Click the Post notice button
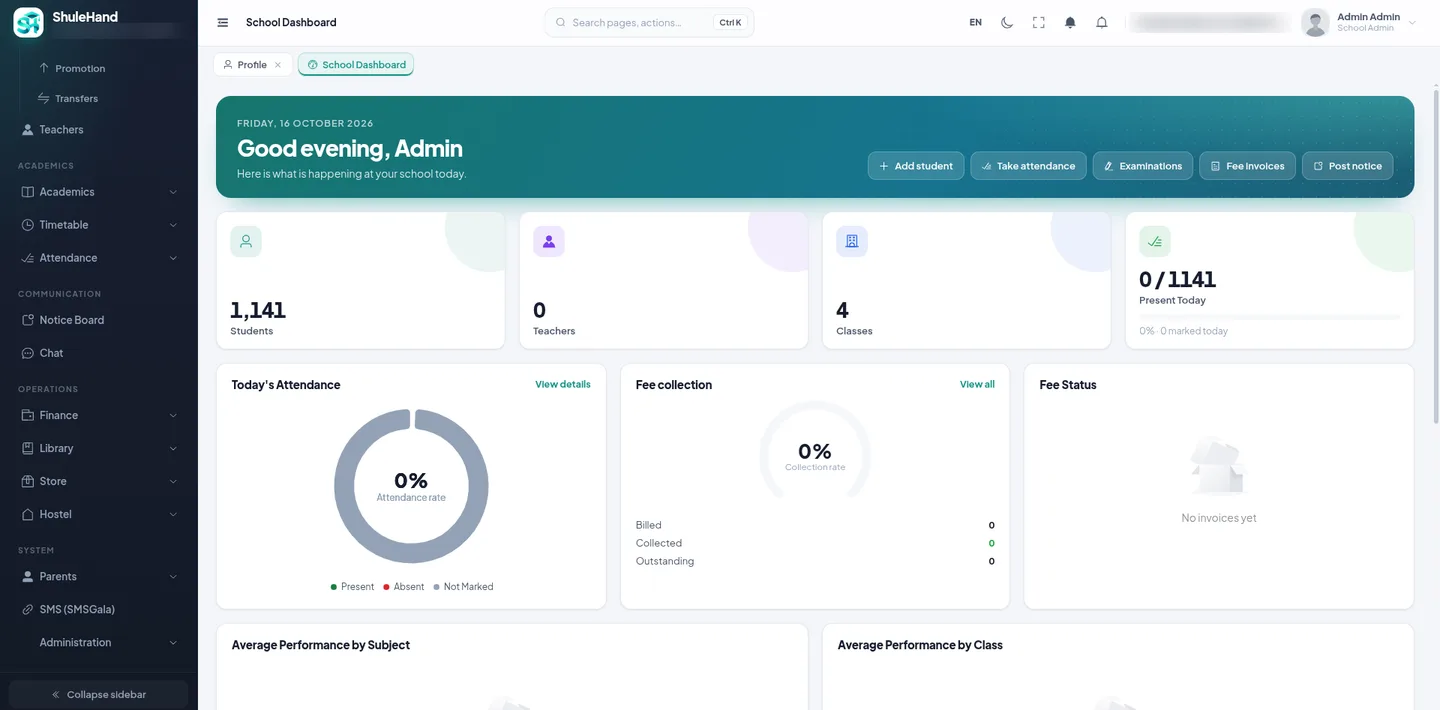This screenshot has width=1440, height=710. point(1348,166)
